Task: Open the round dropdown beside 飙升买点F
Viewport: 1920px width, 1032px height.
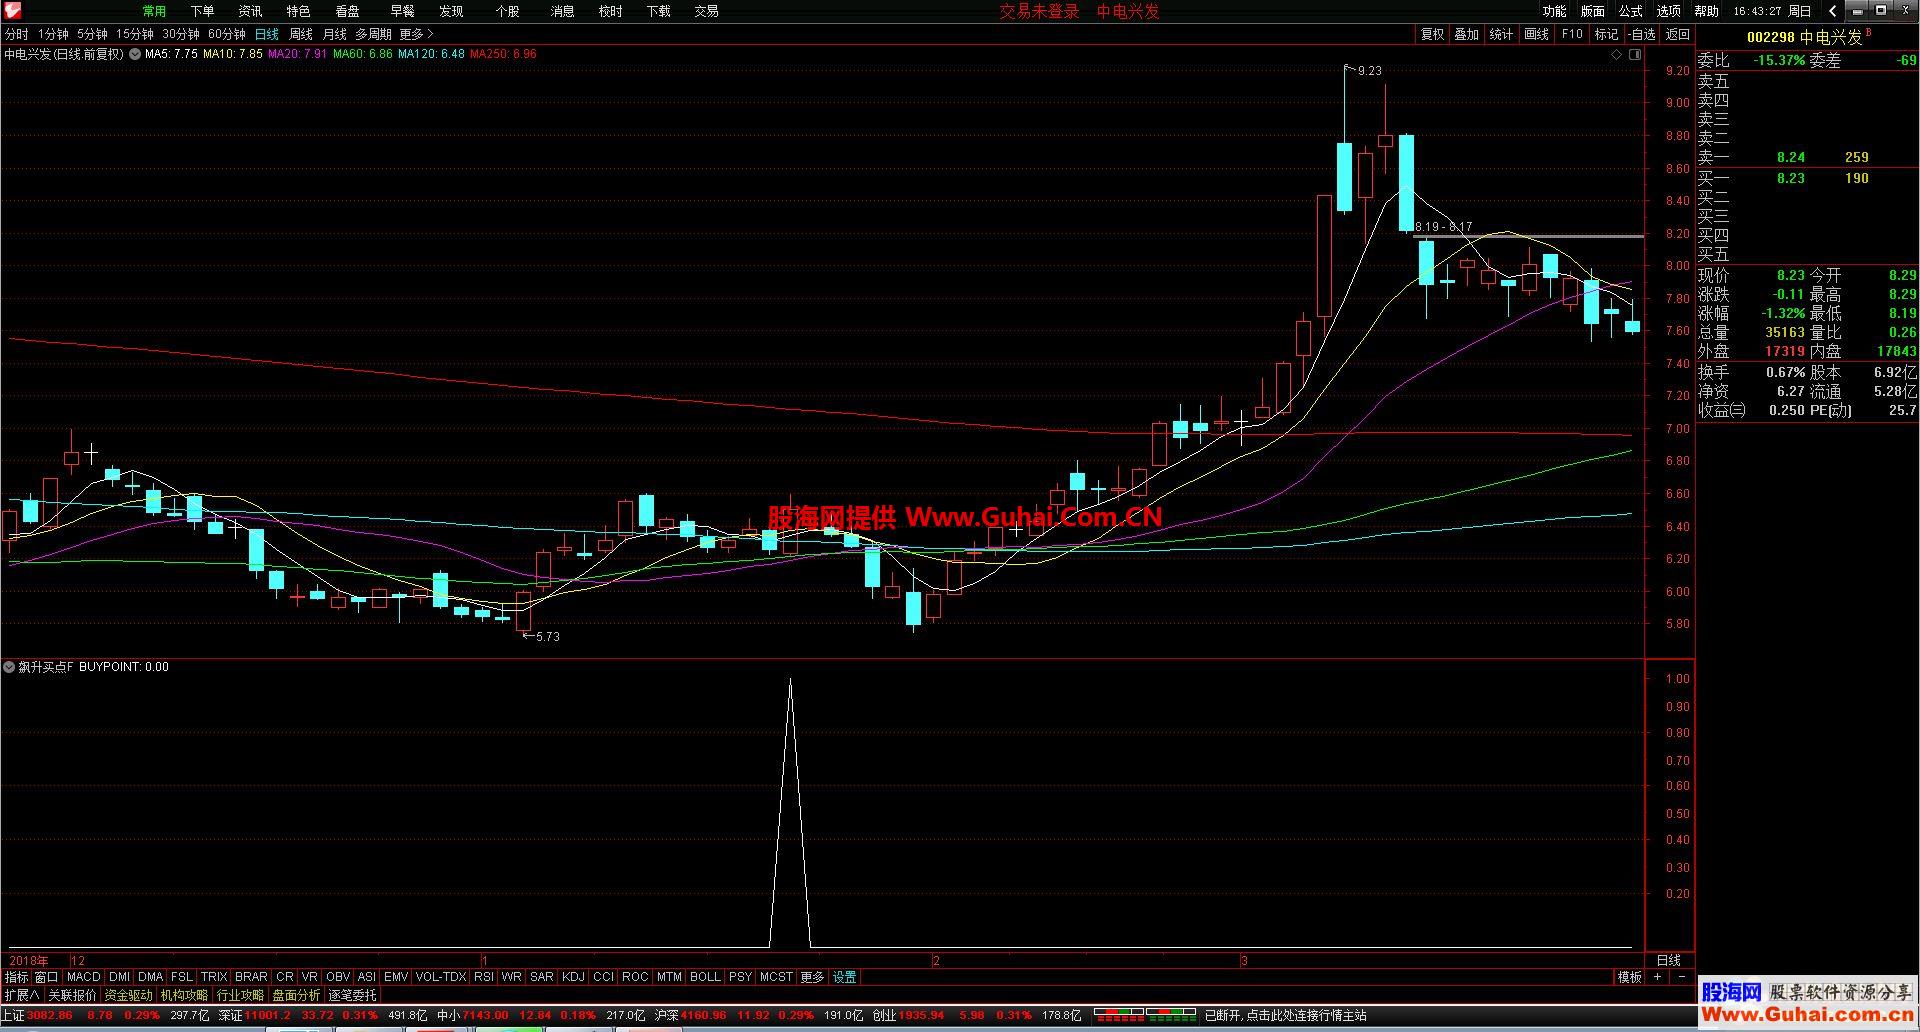Action: coord(9,667)
